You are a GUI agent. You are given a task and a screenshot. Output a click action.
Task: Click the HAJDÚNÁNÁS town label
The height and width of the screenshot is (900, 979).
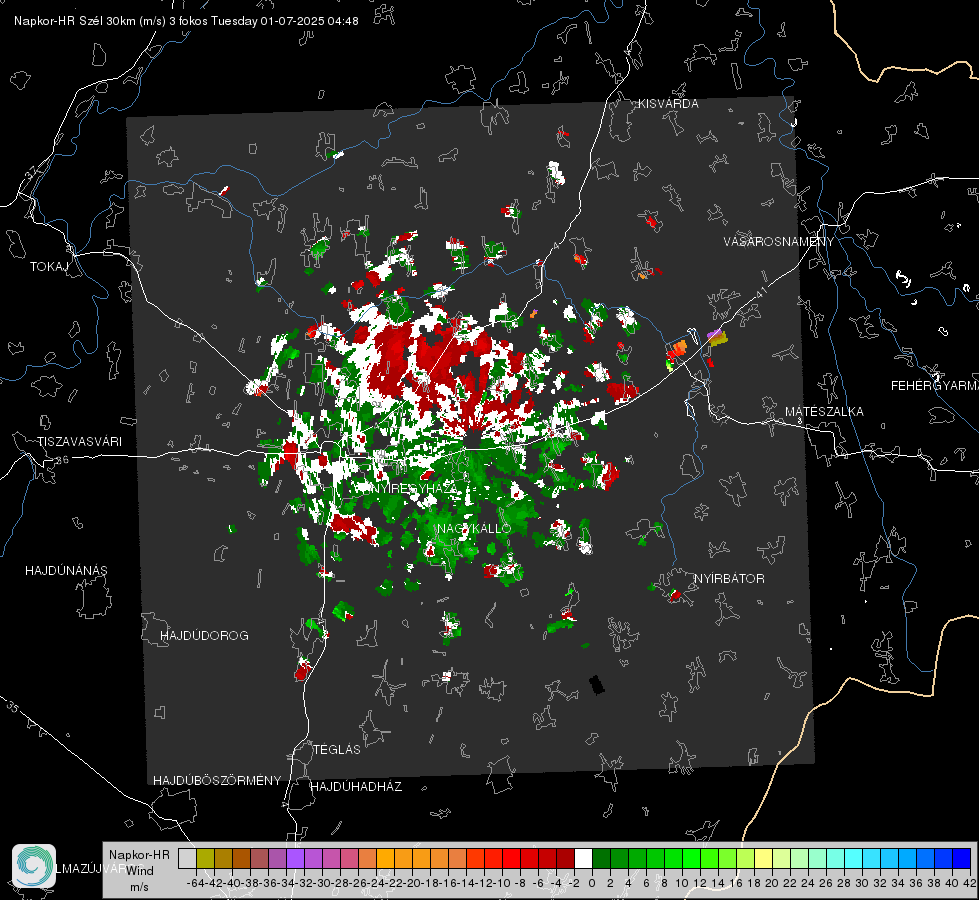66,571
